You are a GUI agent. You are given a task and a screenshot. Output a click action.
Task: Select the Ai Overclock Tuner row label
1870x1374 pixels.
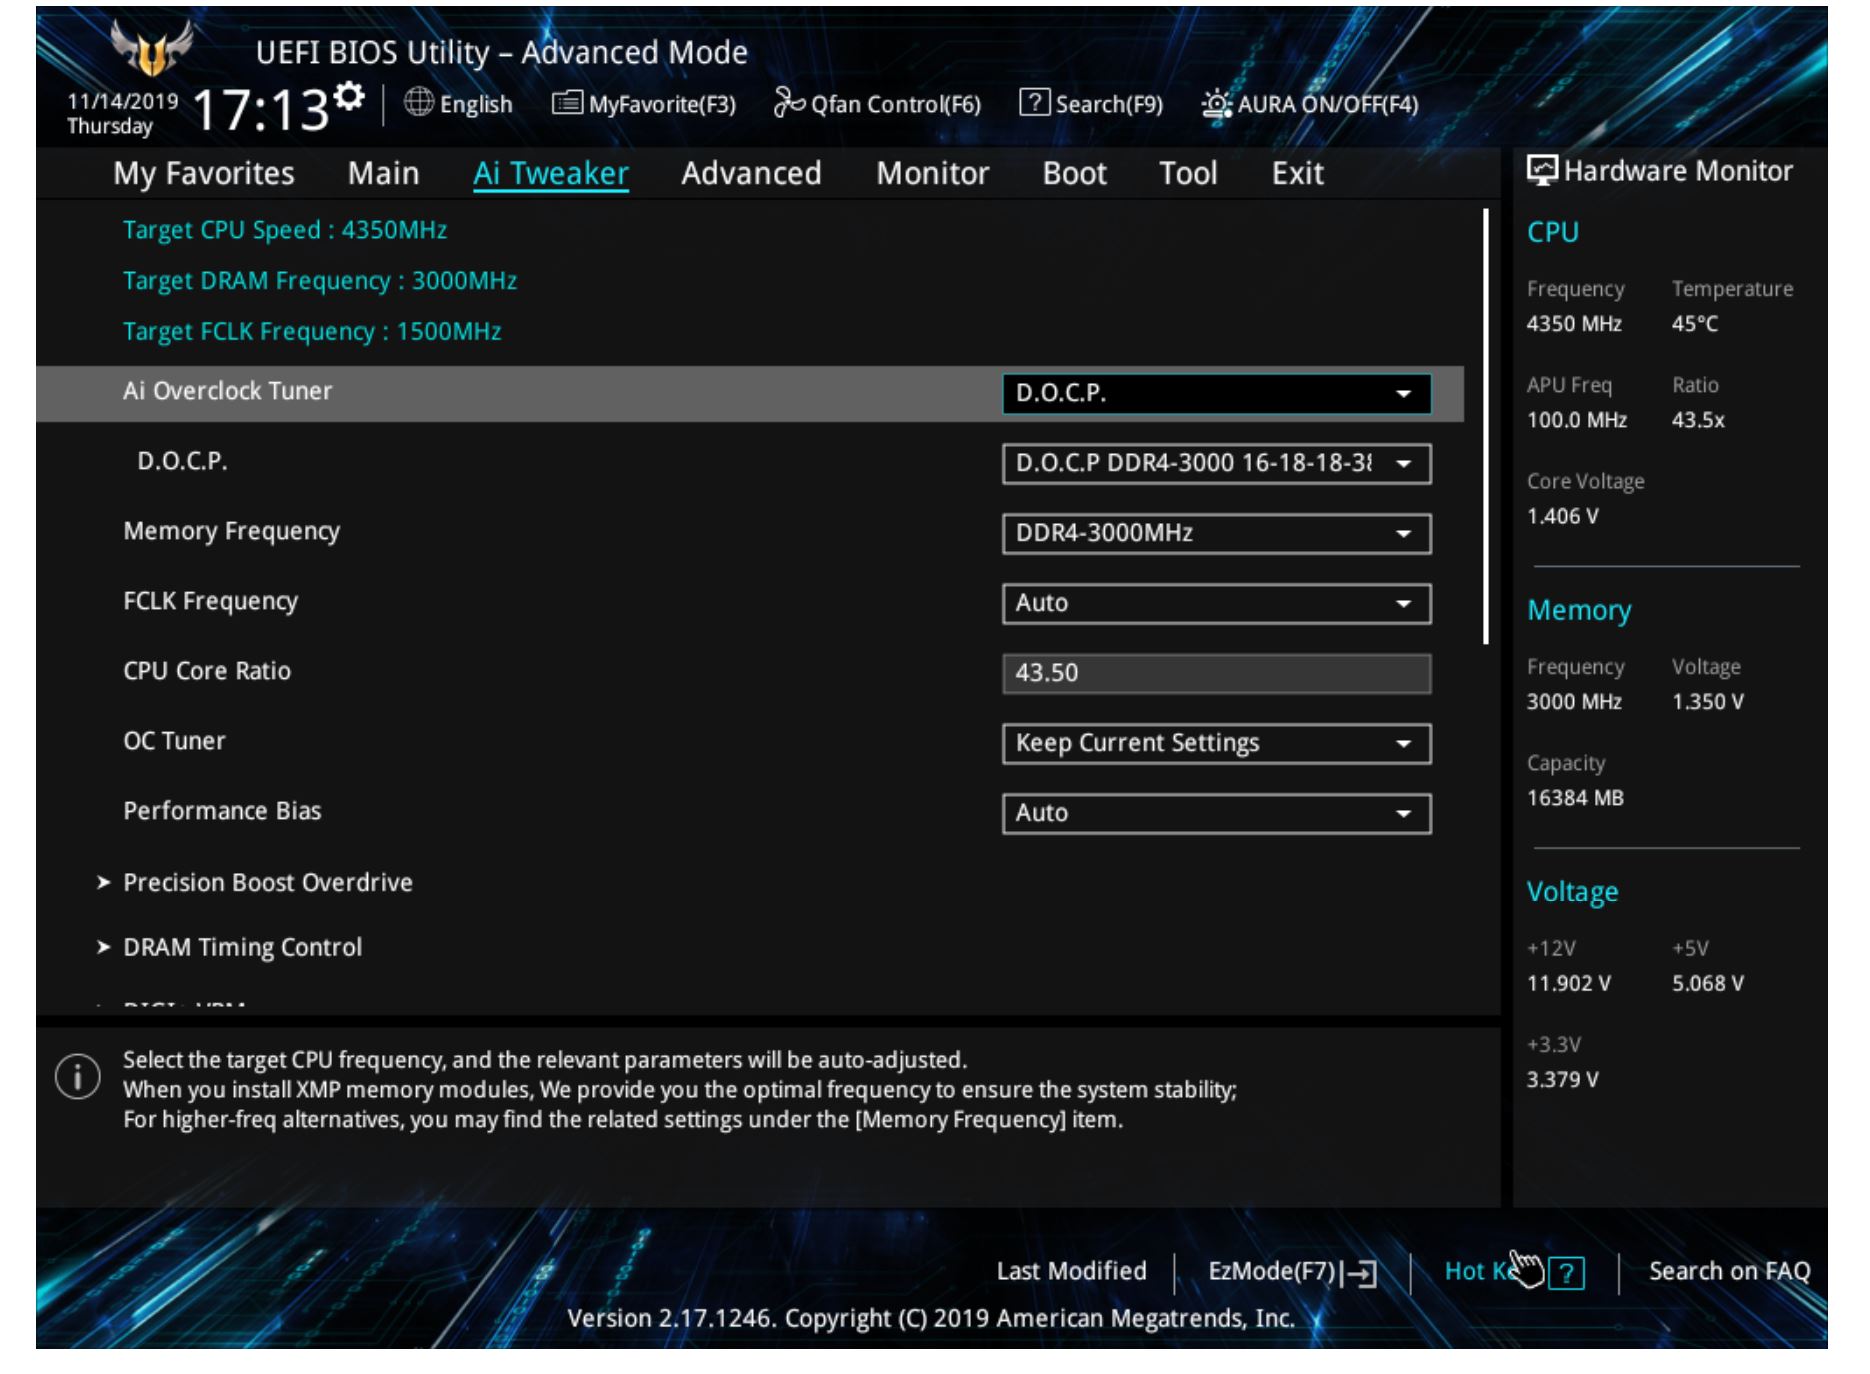[227, 391]
